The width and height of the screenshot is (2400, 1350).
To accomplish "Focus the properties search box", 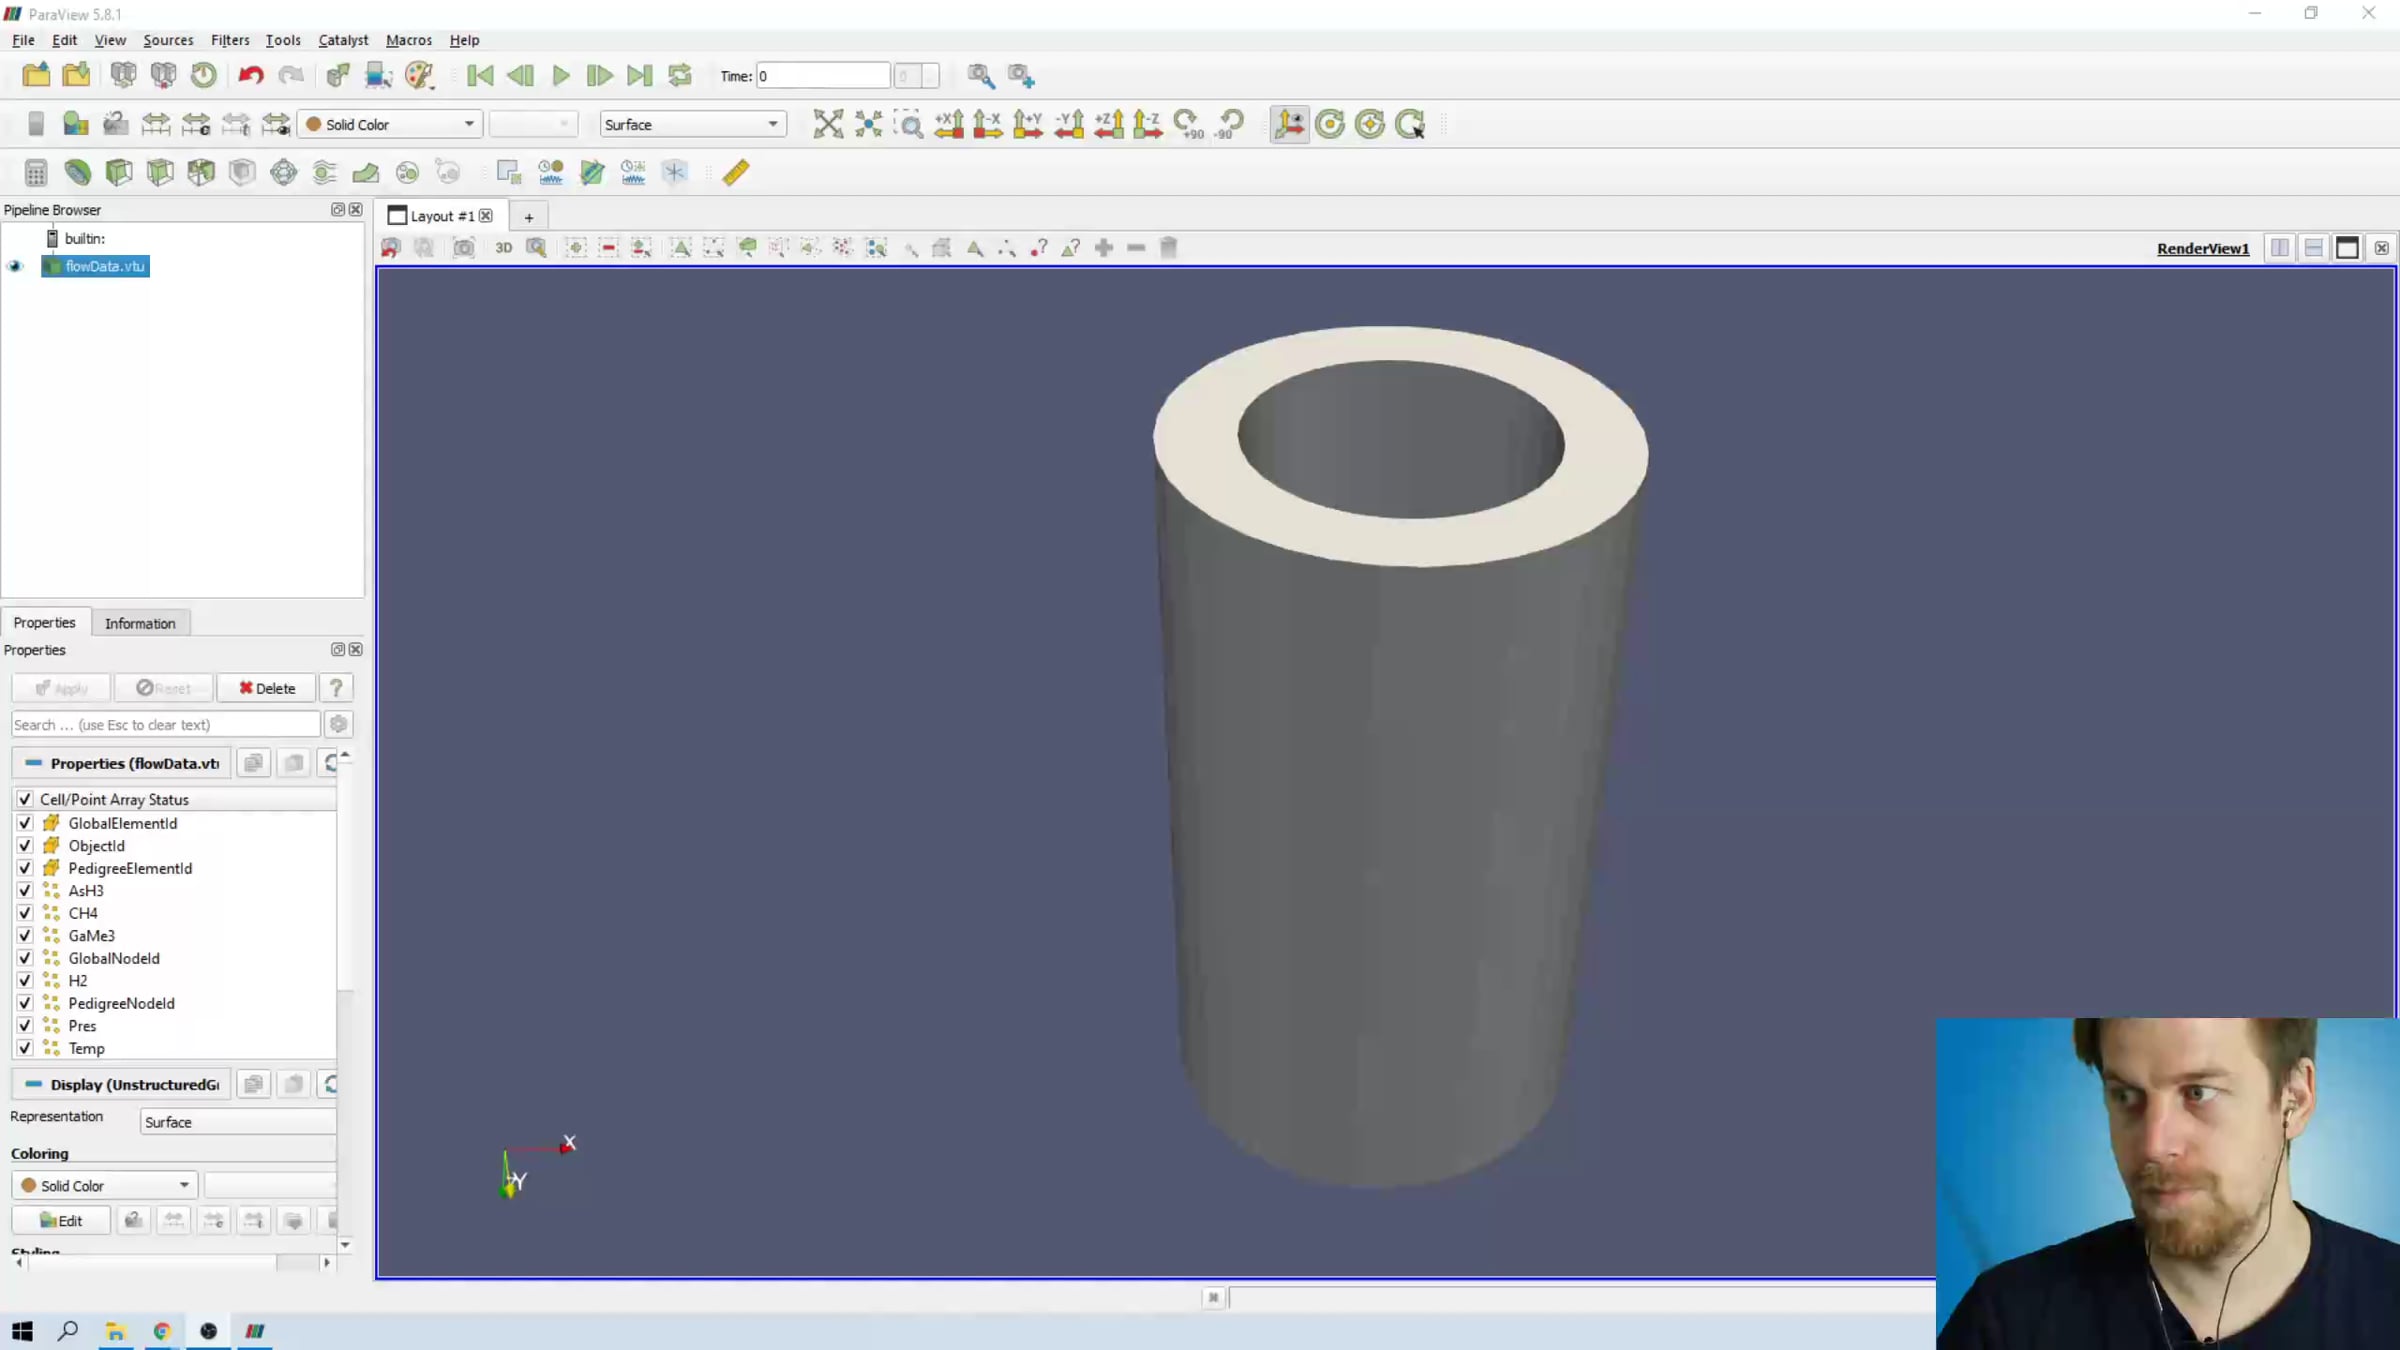I will click(166, 725).
